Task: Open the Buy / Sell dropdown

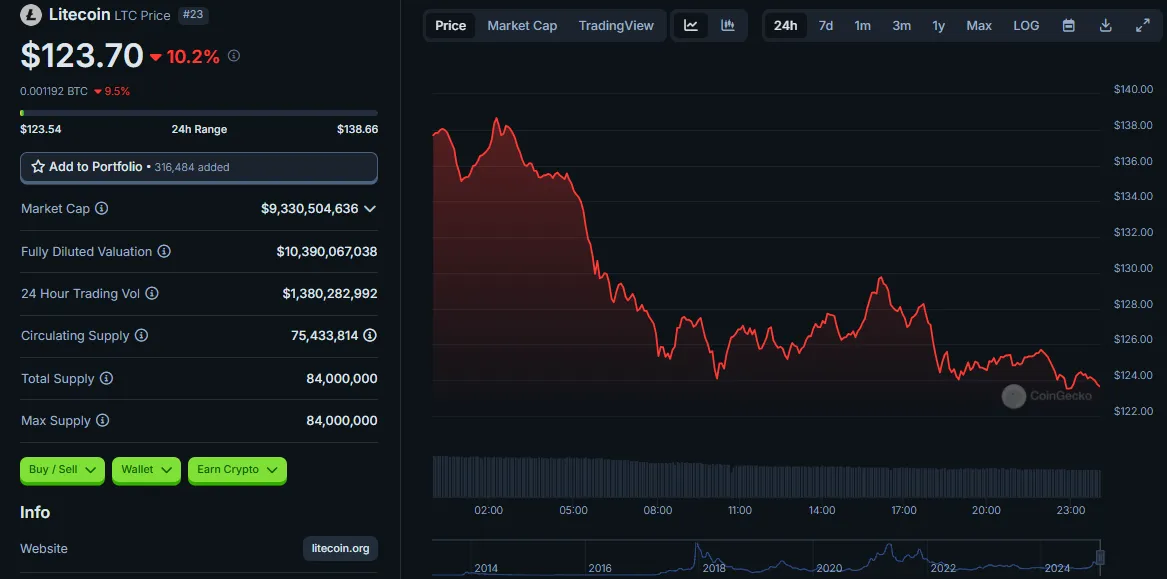Action: pos(63,470)
